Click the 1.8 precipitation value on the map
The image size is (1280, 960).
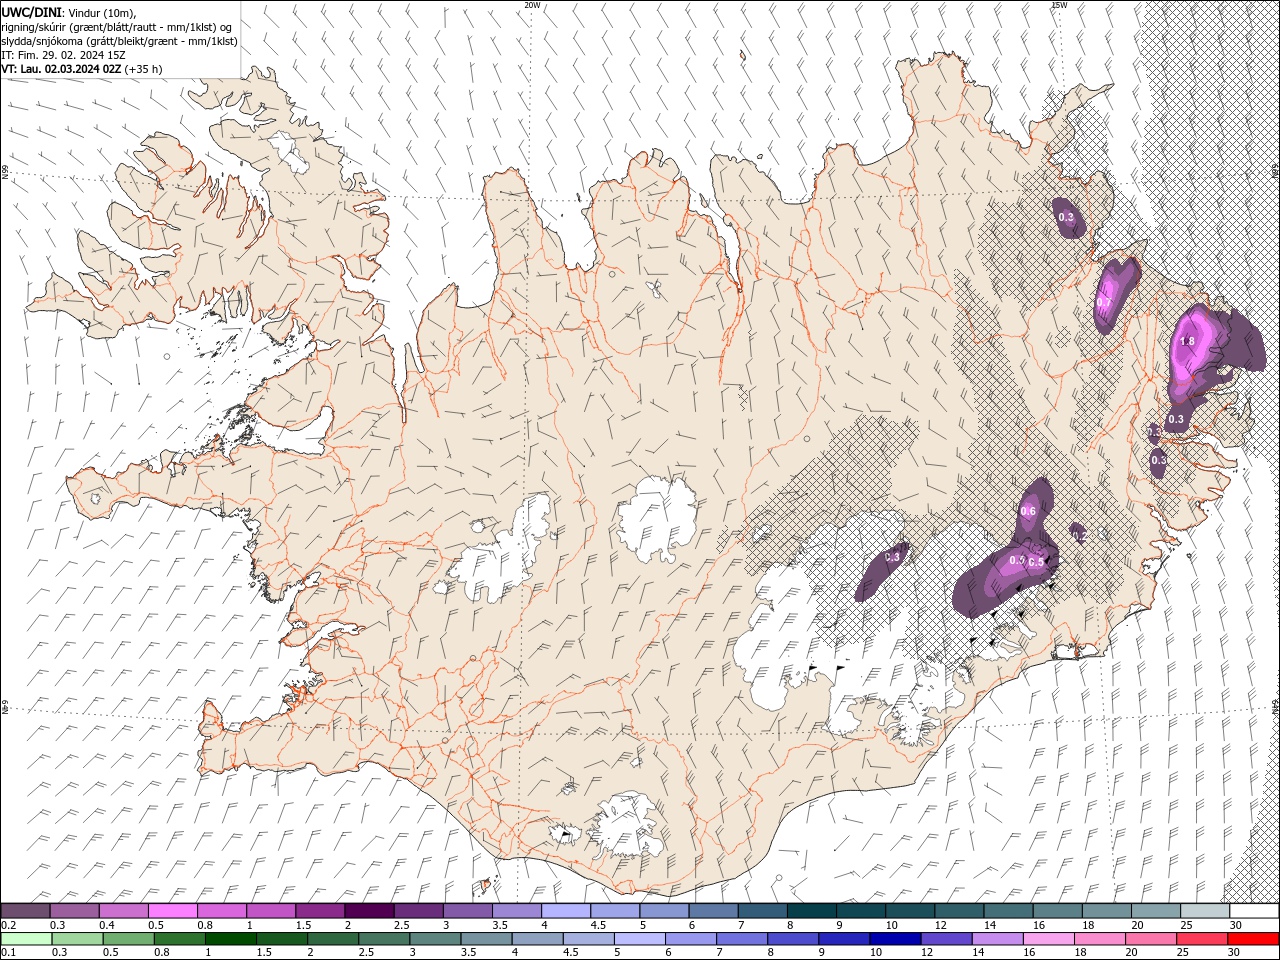(x=1188, y=342)
